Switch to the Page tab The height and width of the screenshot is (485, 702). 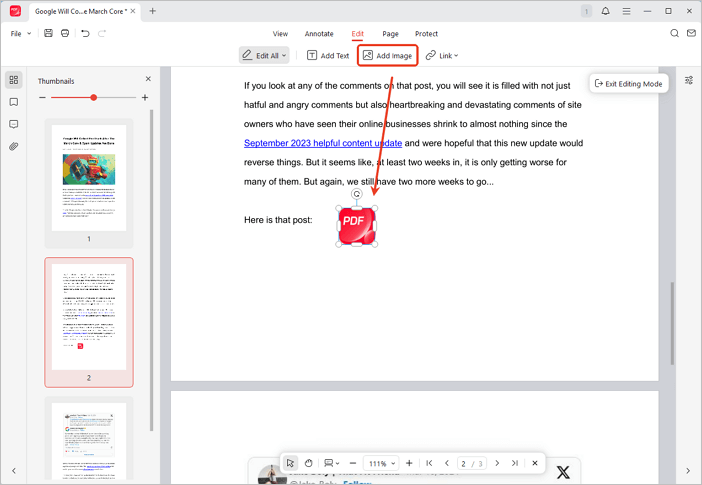coord(390,34)
